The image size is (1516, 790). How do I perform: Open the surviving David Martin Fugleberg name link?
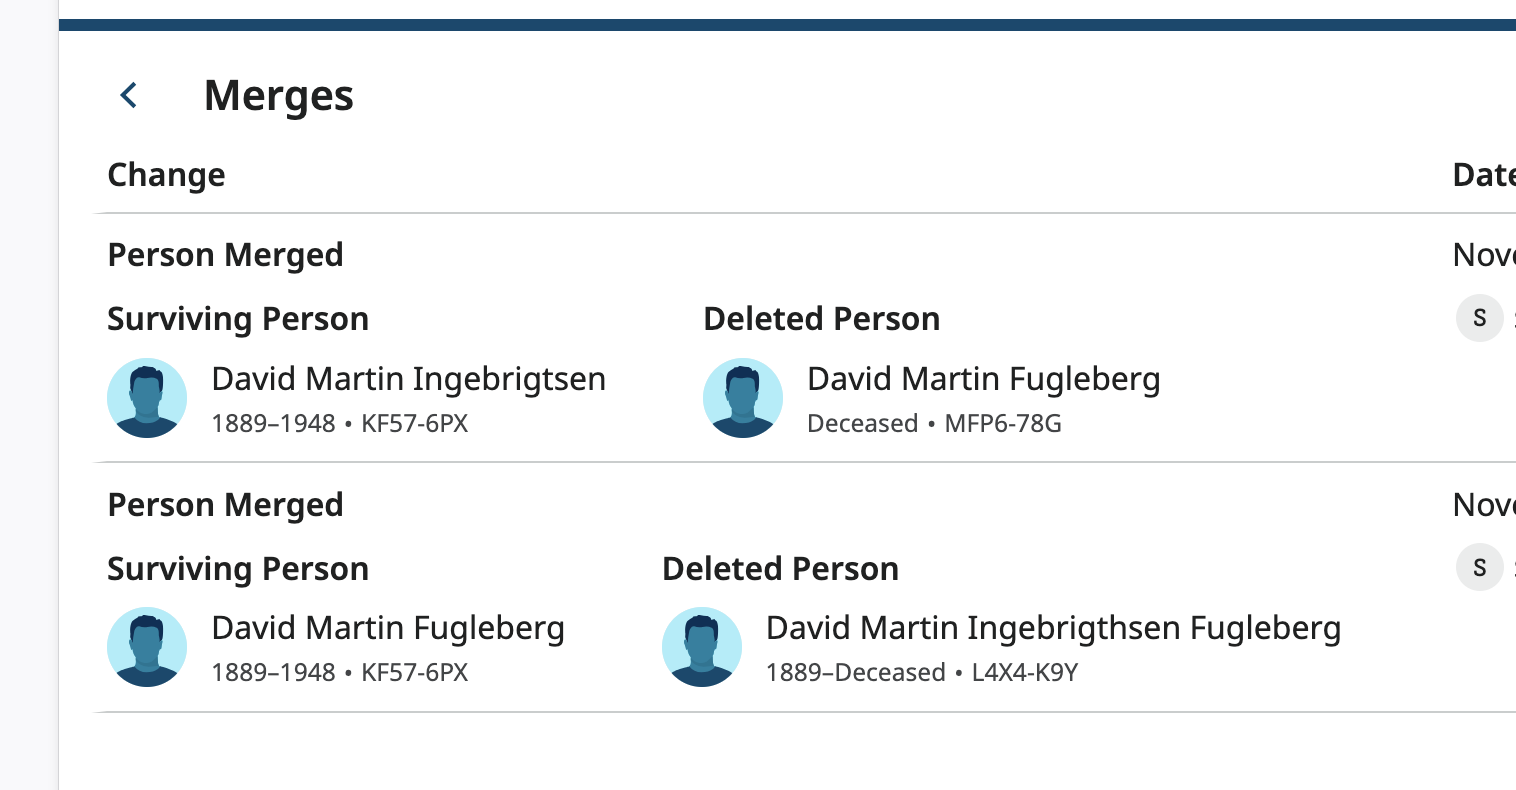click(388, 628)
